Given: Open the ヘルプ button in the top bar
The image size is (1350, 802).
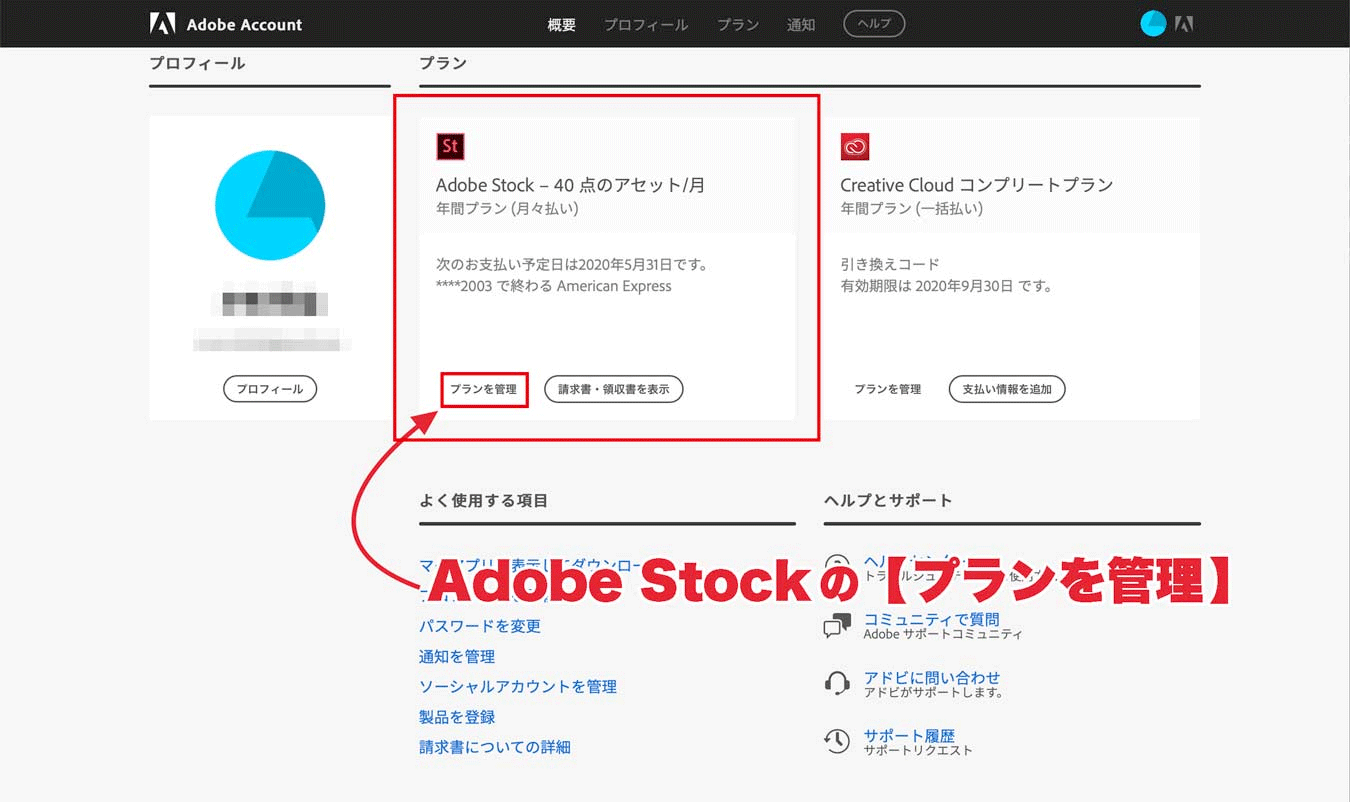Looking at the screenshot, I should [x=873, y=22].
